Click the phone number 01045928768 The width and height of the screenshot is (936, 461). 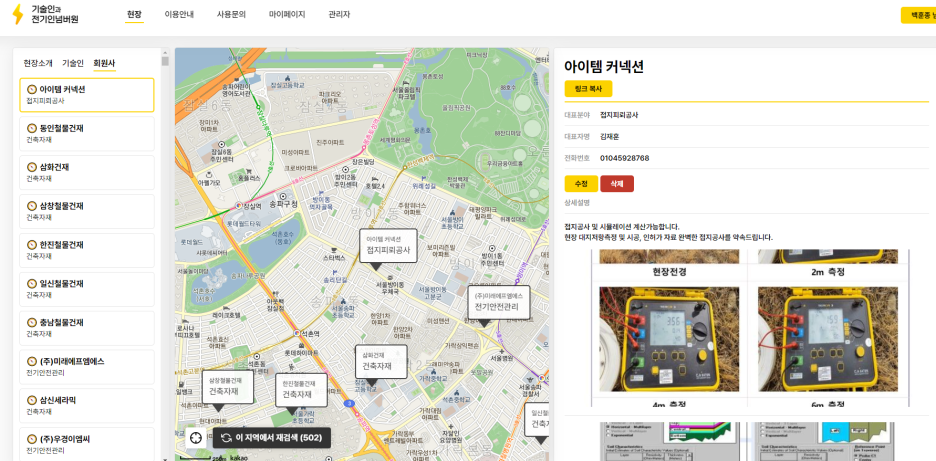pyautogui.click(x=624, y=158)
